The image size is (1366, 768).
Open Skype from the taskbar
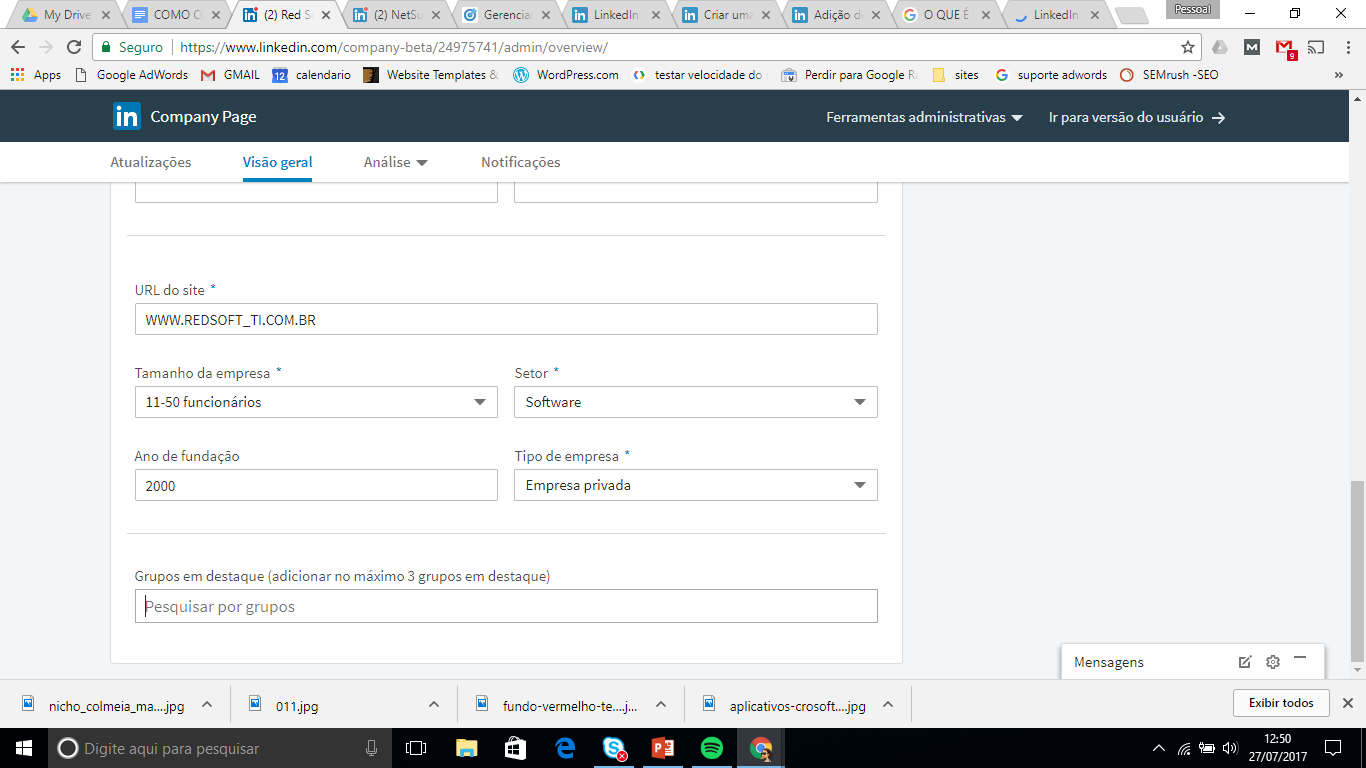pos(613,748)
